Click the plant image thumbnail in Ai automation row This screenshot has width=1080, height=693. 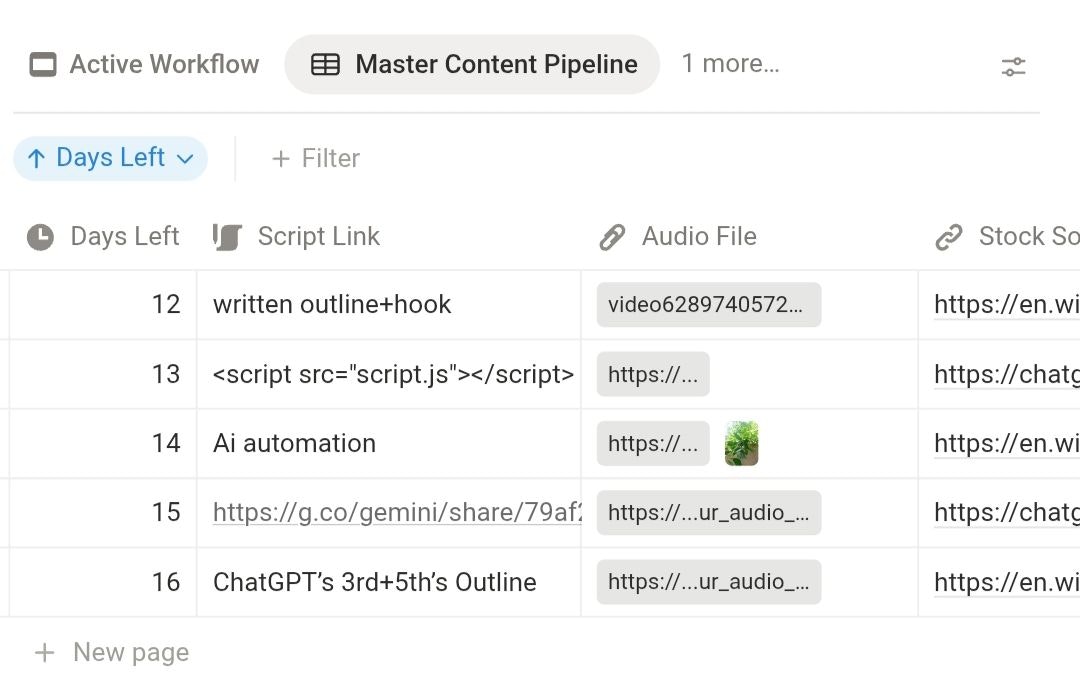click(x=740, y=443)
